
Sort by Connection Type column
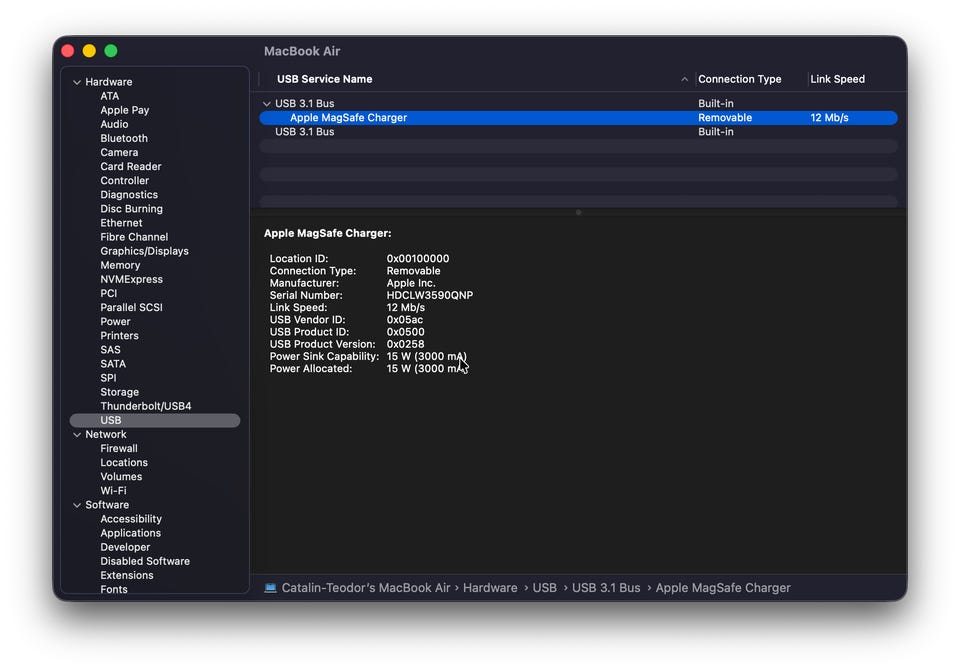[739, 79]
